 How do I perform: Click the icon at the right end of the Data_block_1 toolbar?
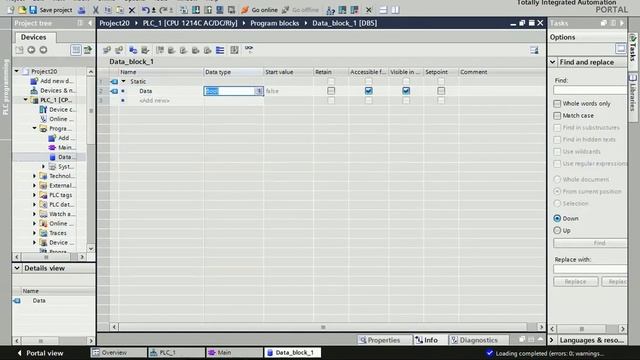point(534,50)
